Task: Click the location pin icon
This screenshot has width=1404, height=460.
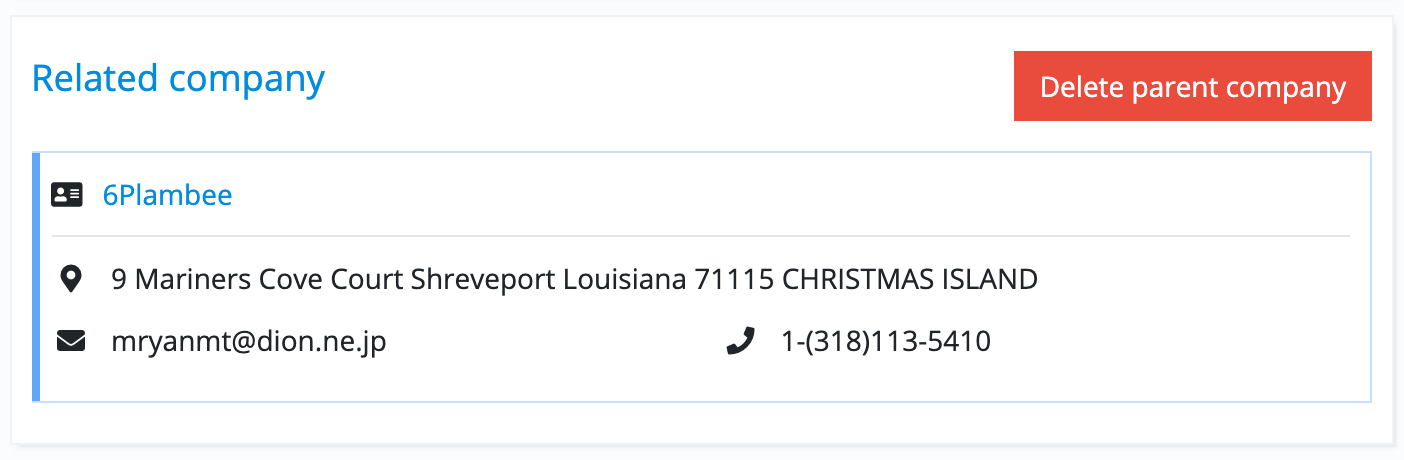Action: (70, 279)
